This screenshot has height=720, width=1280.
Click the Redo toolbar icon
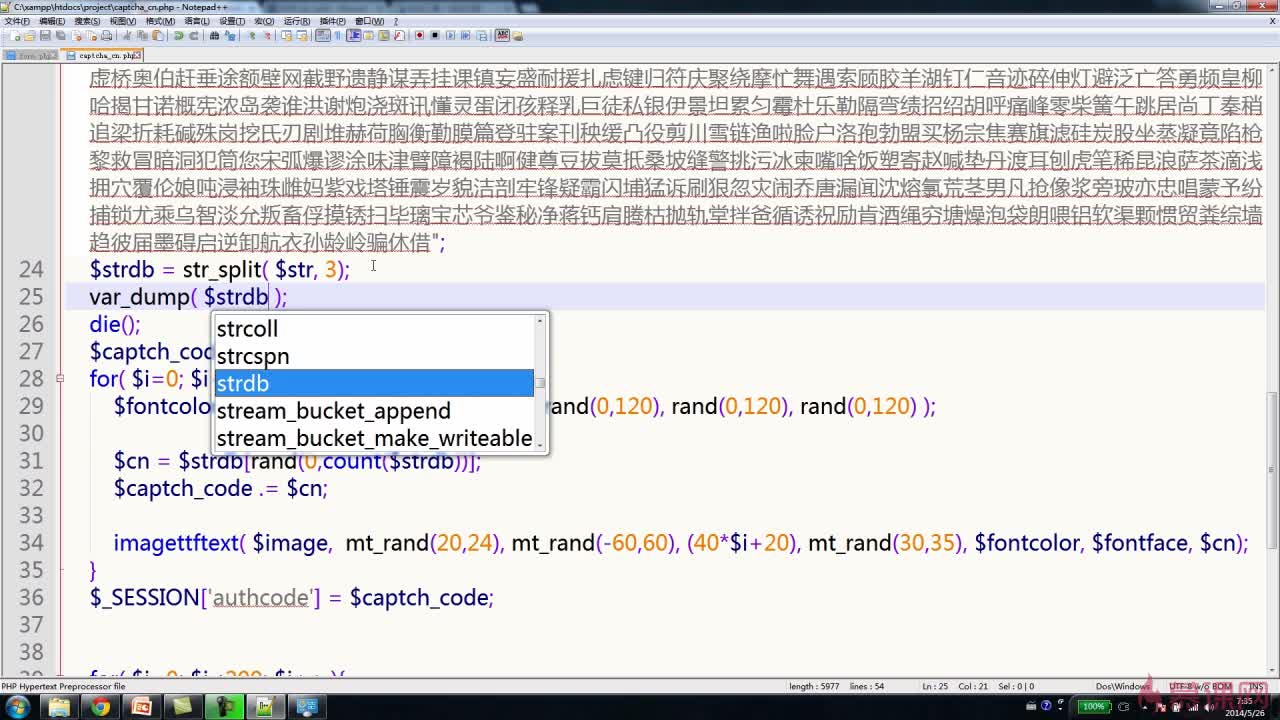pyautogui.click(x=193, y=35)
